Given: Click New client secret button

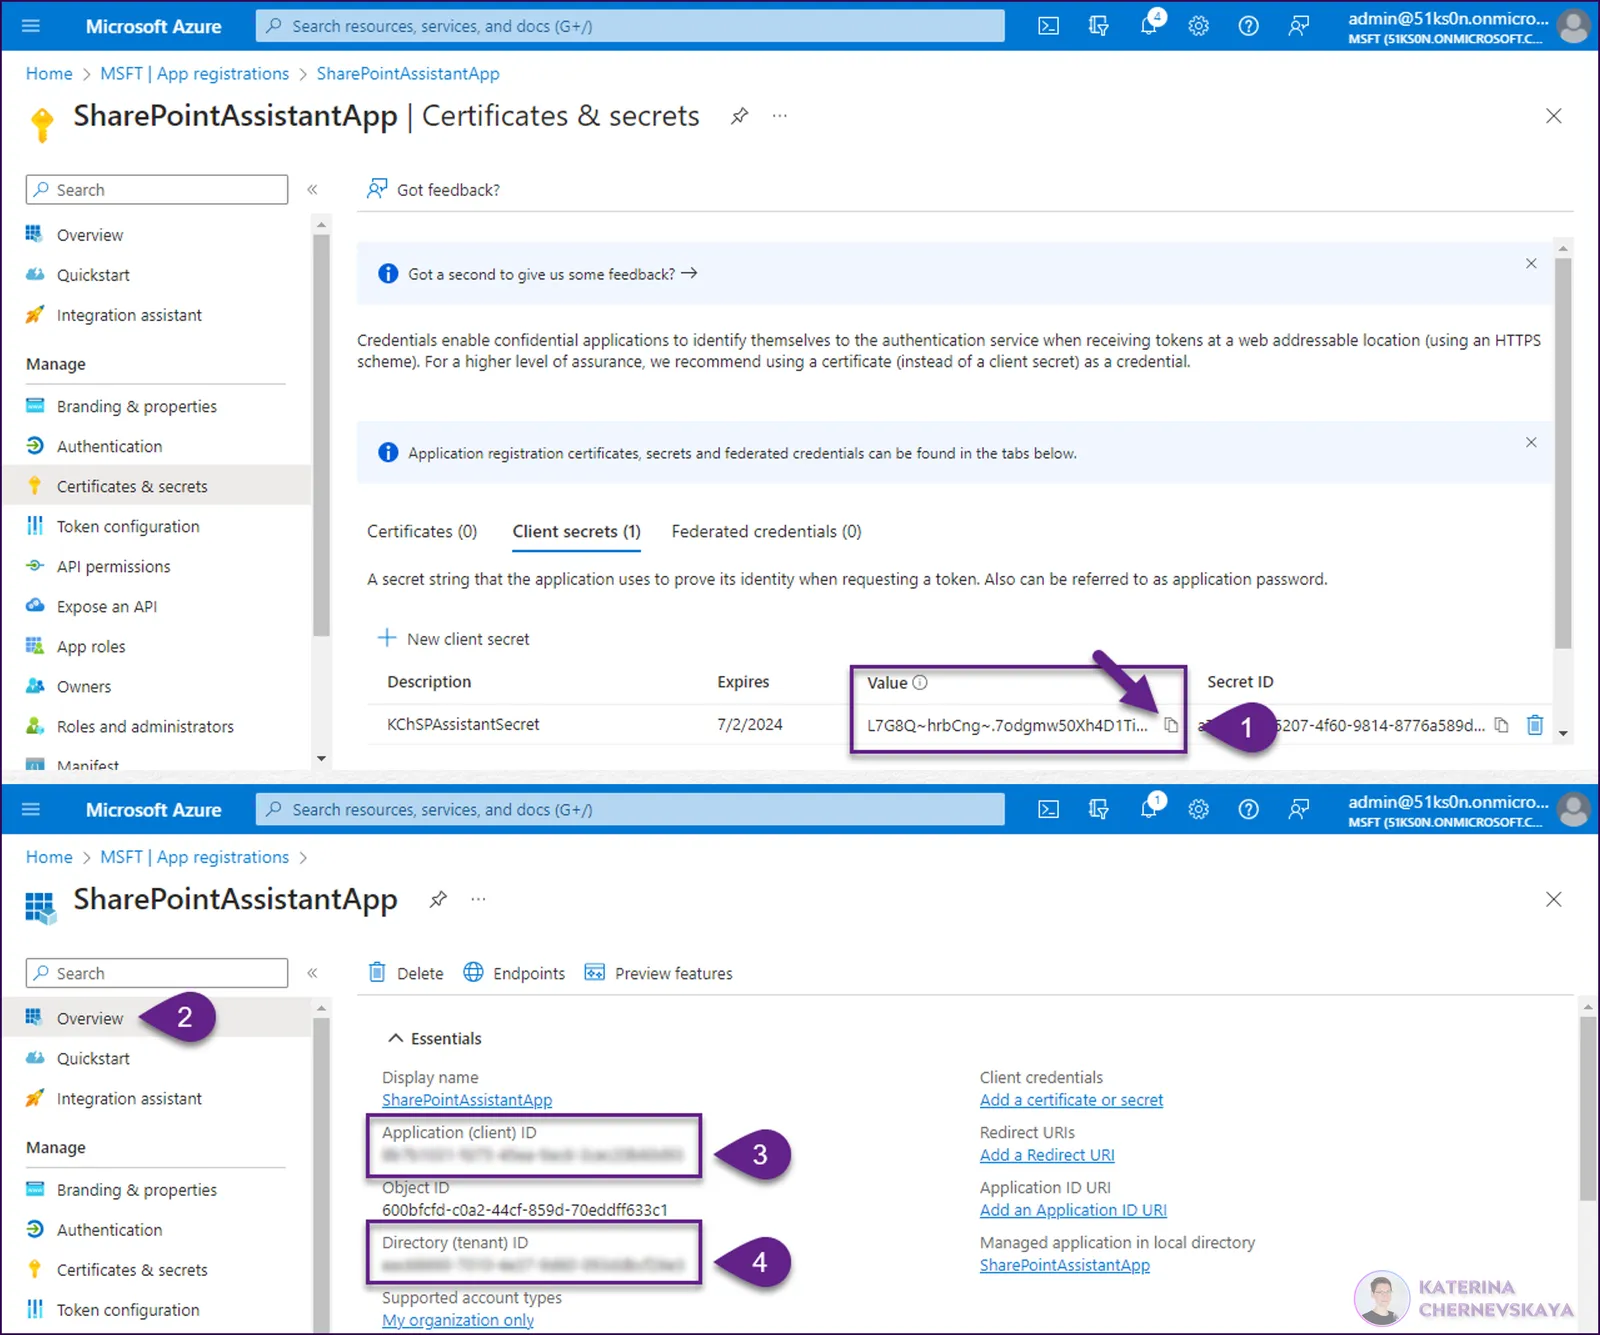Looking at the screenshot, I should pos(453,638).
